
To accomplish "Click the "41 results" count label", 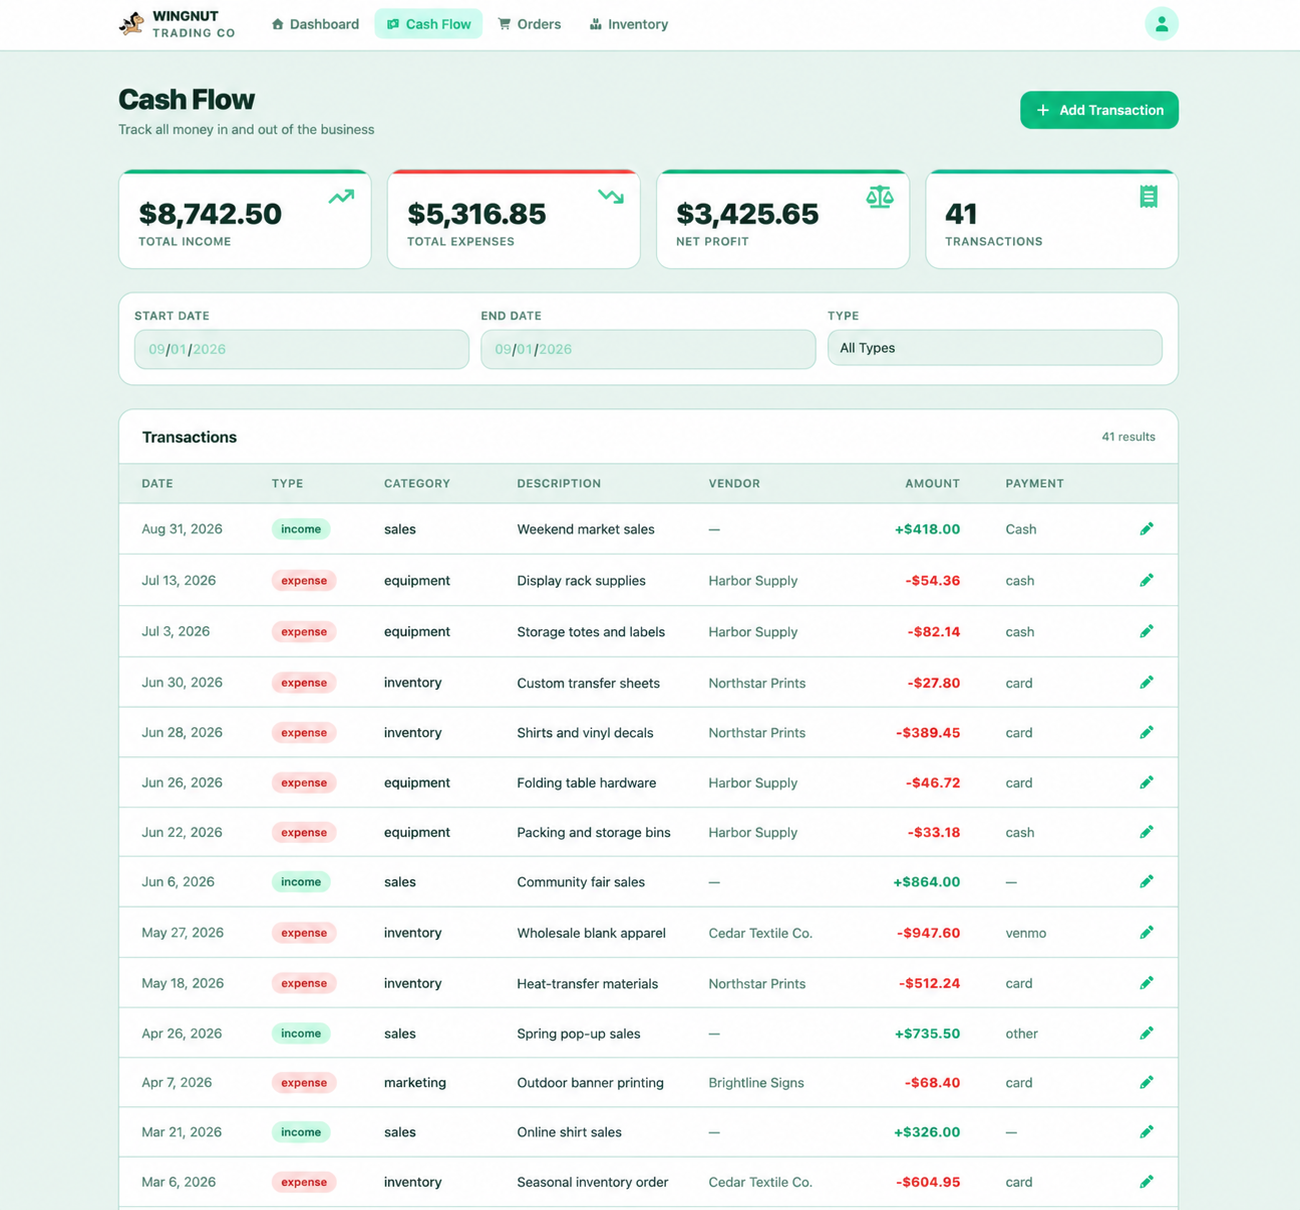I will point(1128,437).
